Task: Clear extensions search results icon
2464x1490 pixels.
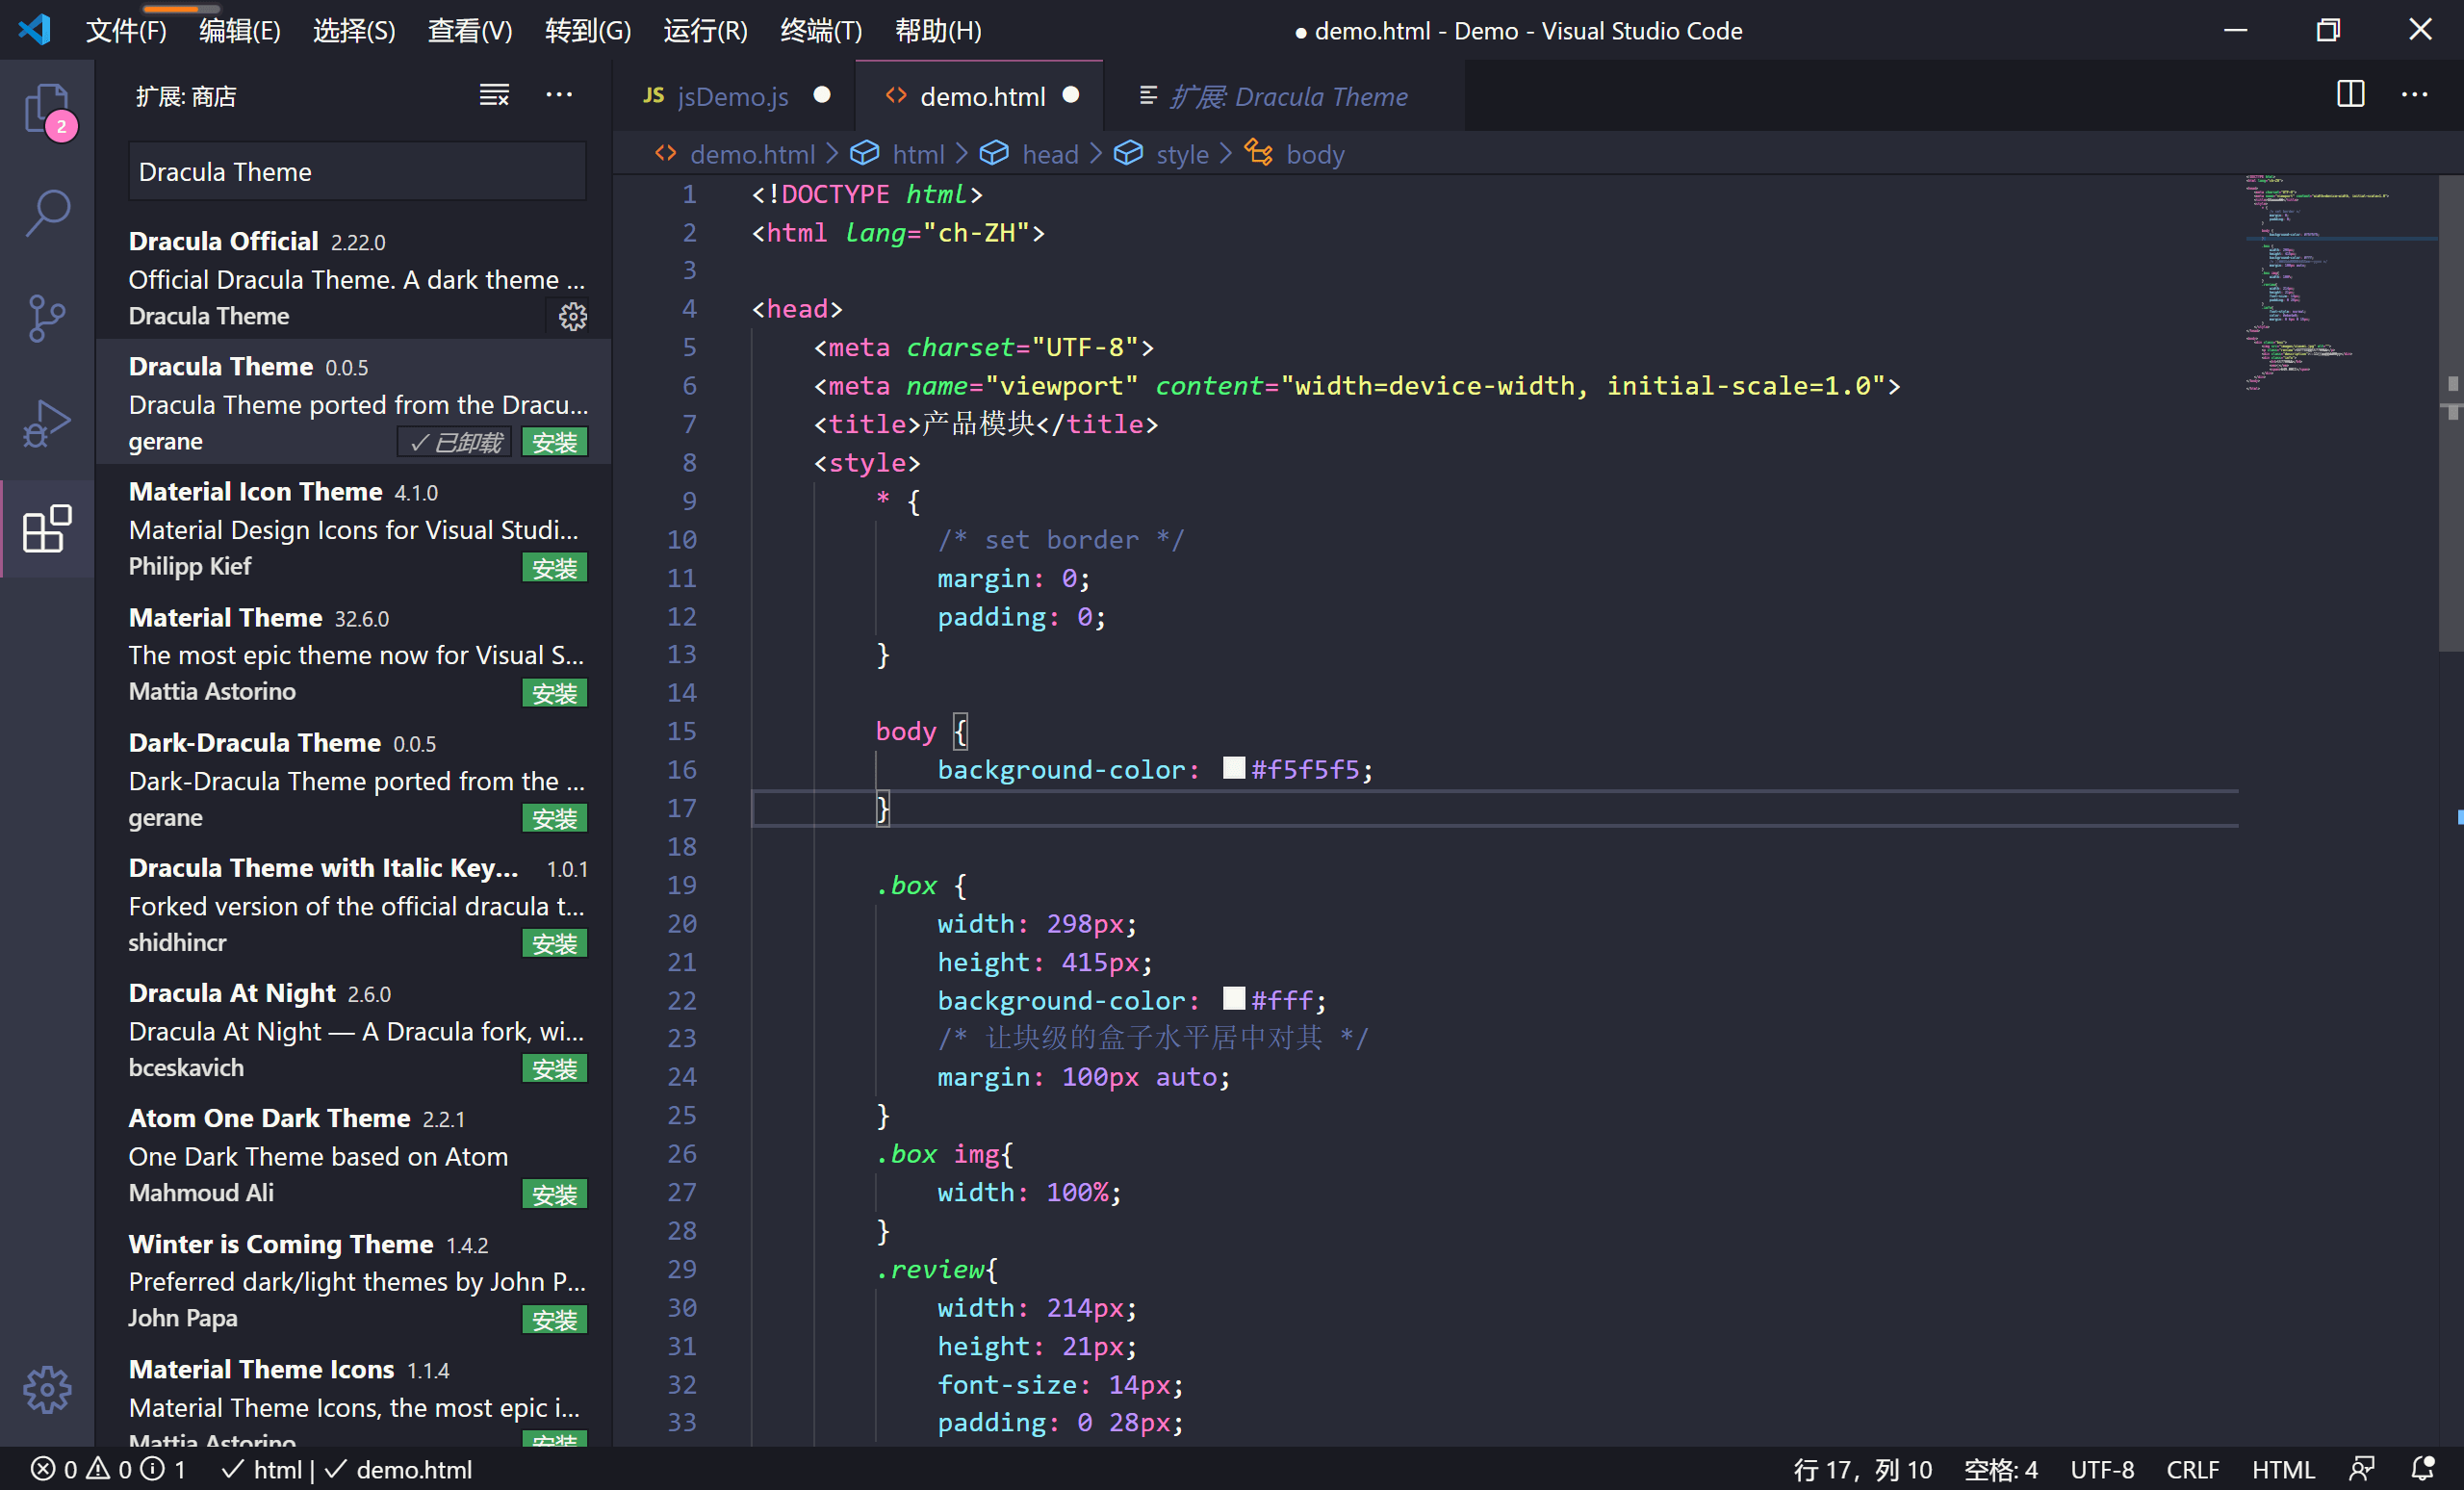Action: [x=494, y=96]
